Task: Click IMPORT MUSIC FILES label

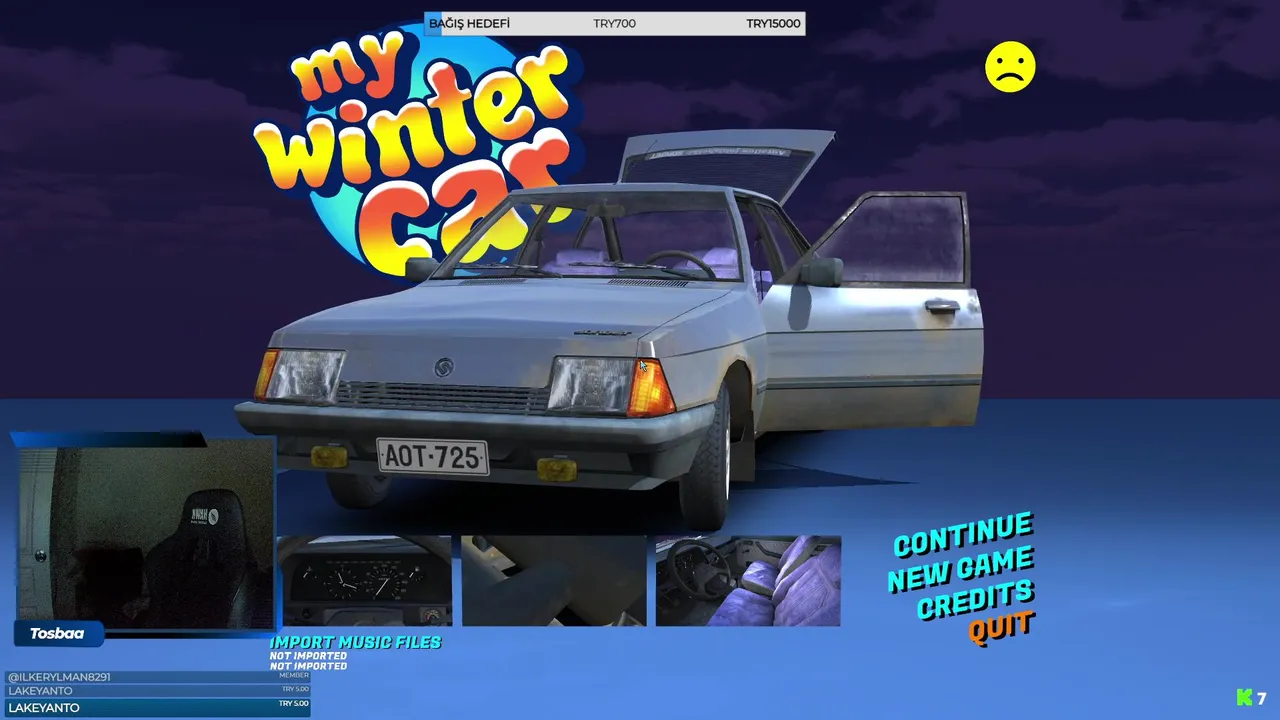Action: pos(355,642)
